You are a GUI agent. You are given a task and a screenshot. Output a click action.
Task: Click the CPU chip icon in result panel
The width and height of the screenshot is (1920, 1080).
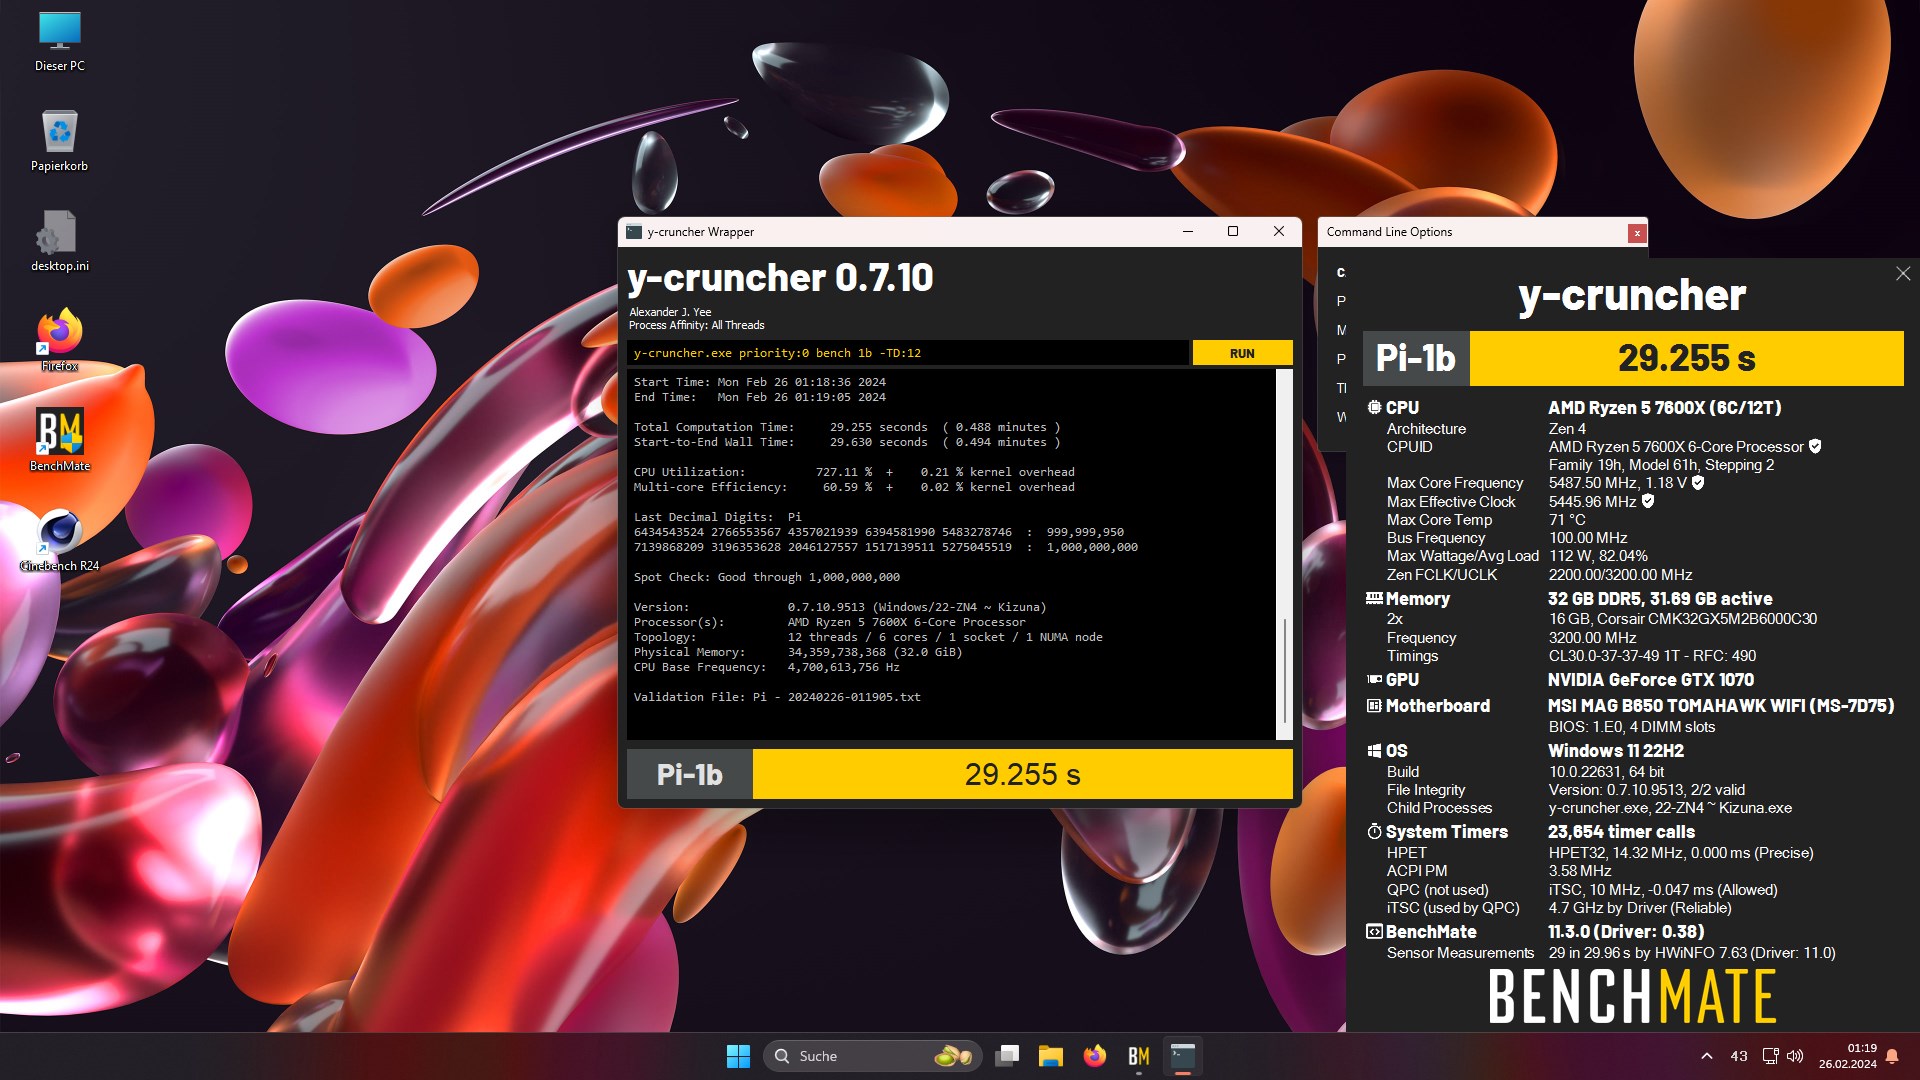click(x=1374, y=408)
